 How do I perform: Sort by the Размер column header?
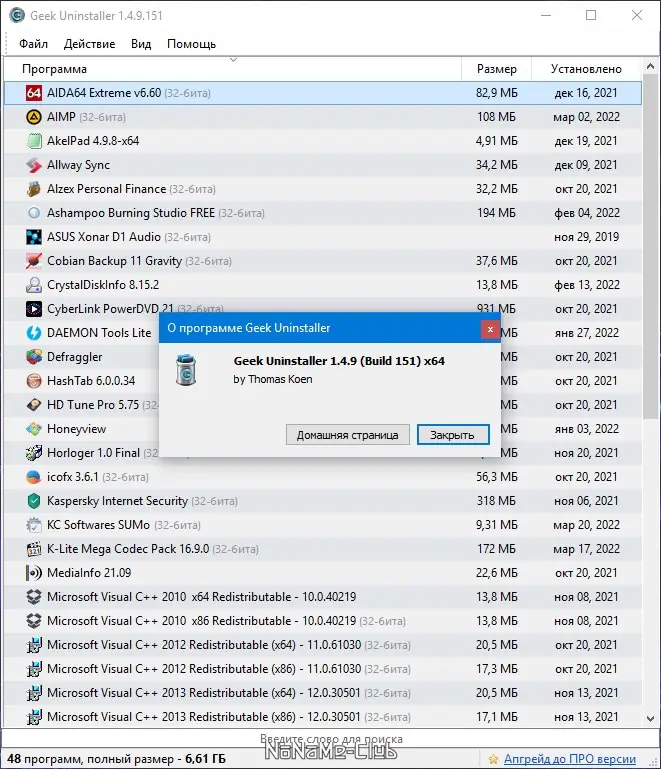tap(496, 69)
